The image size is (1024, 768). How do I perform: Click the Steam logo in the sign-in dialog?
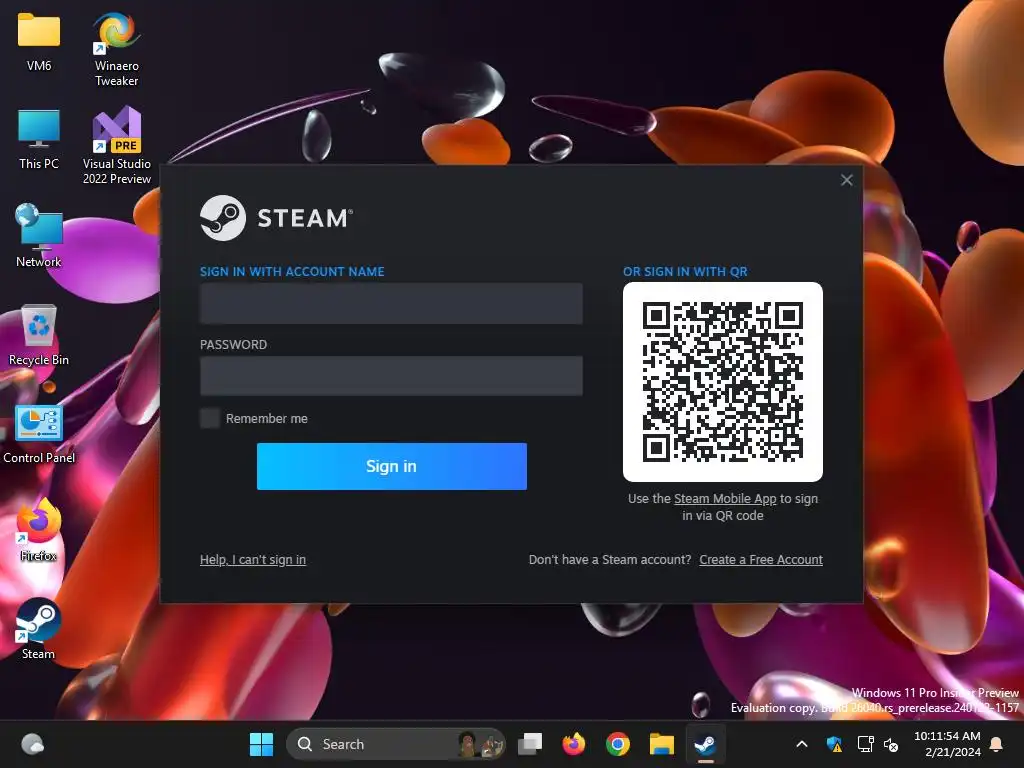276,218
